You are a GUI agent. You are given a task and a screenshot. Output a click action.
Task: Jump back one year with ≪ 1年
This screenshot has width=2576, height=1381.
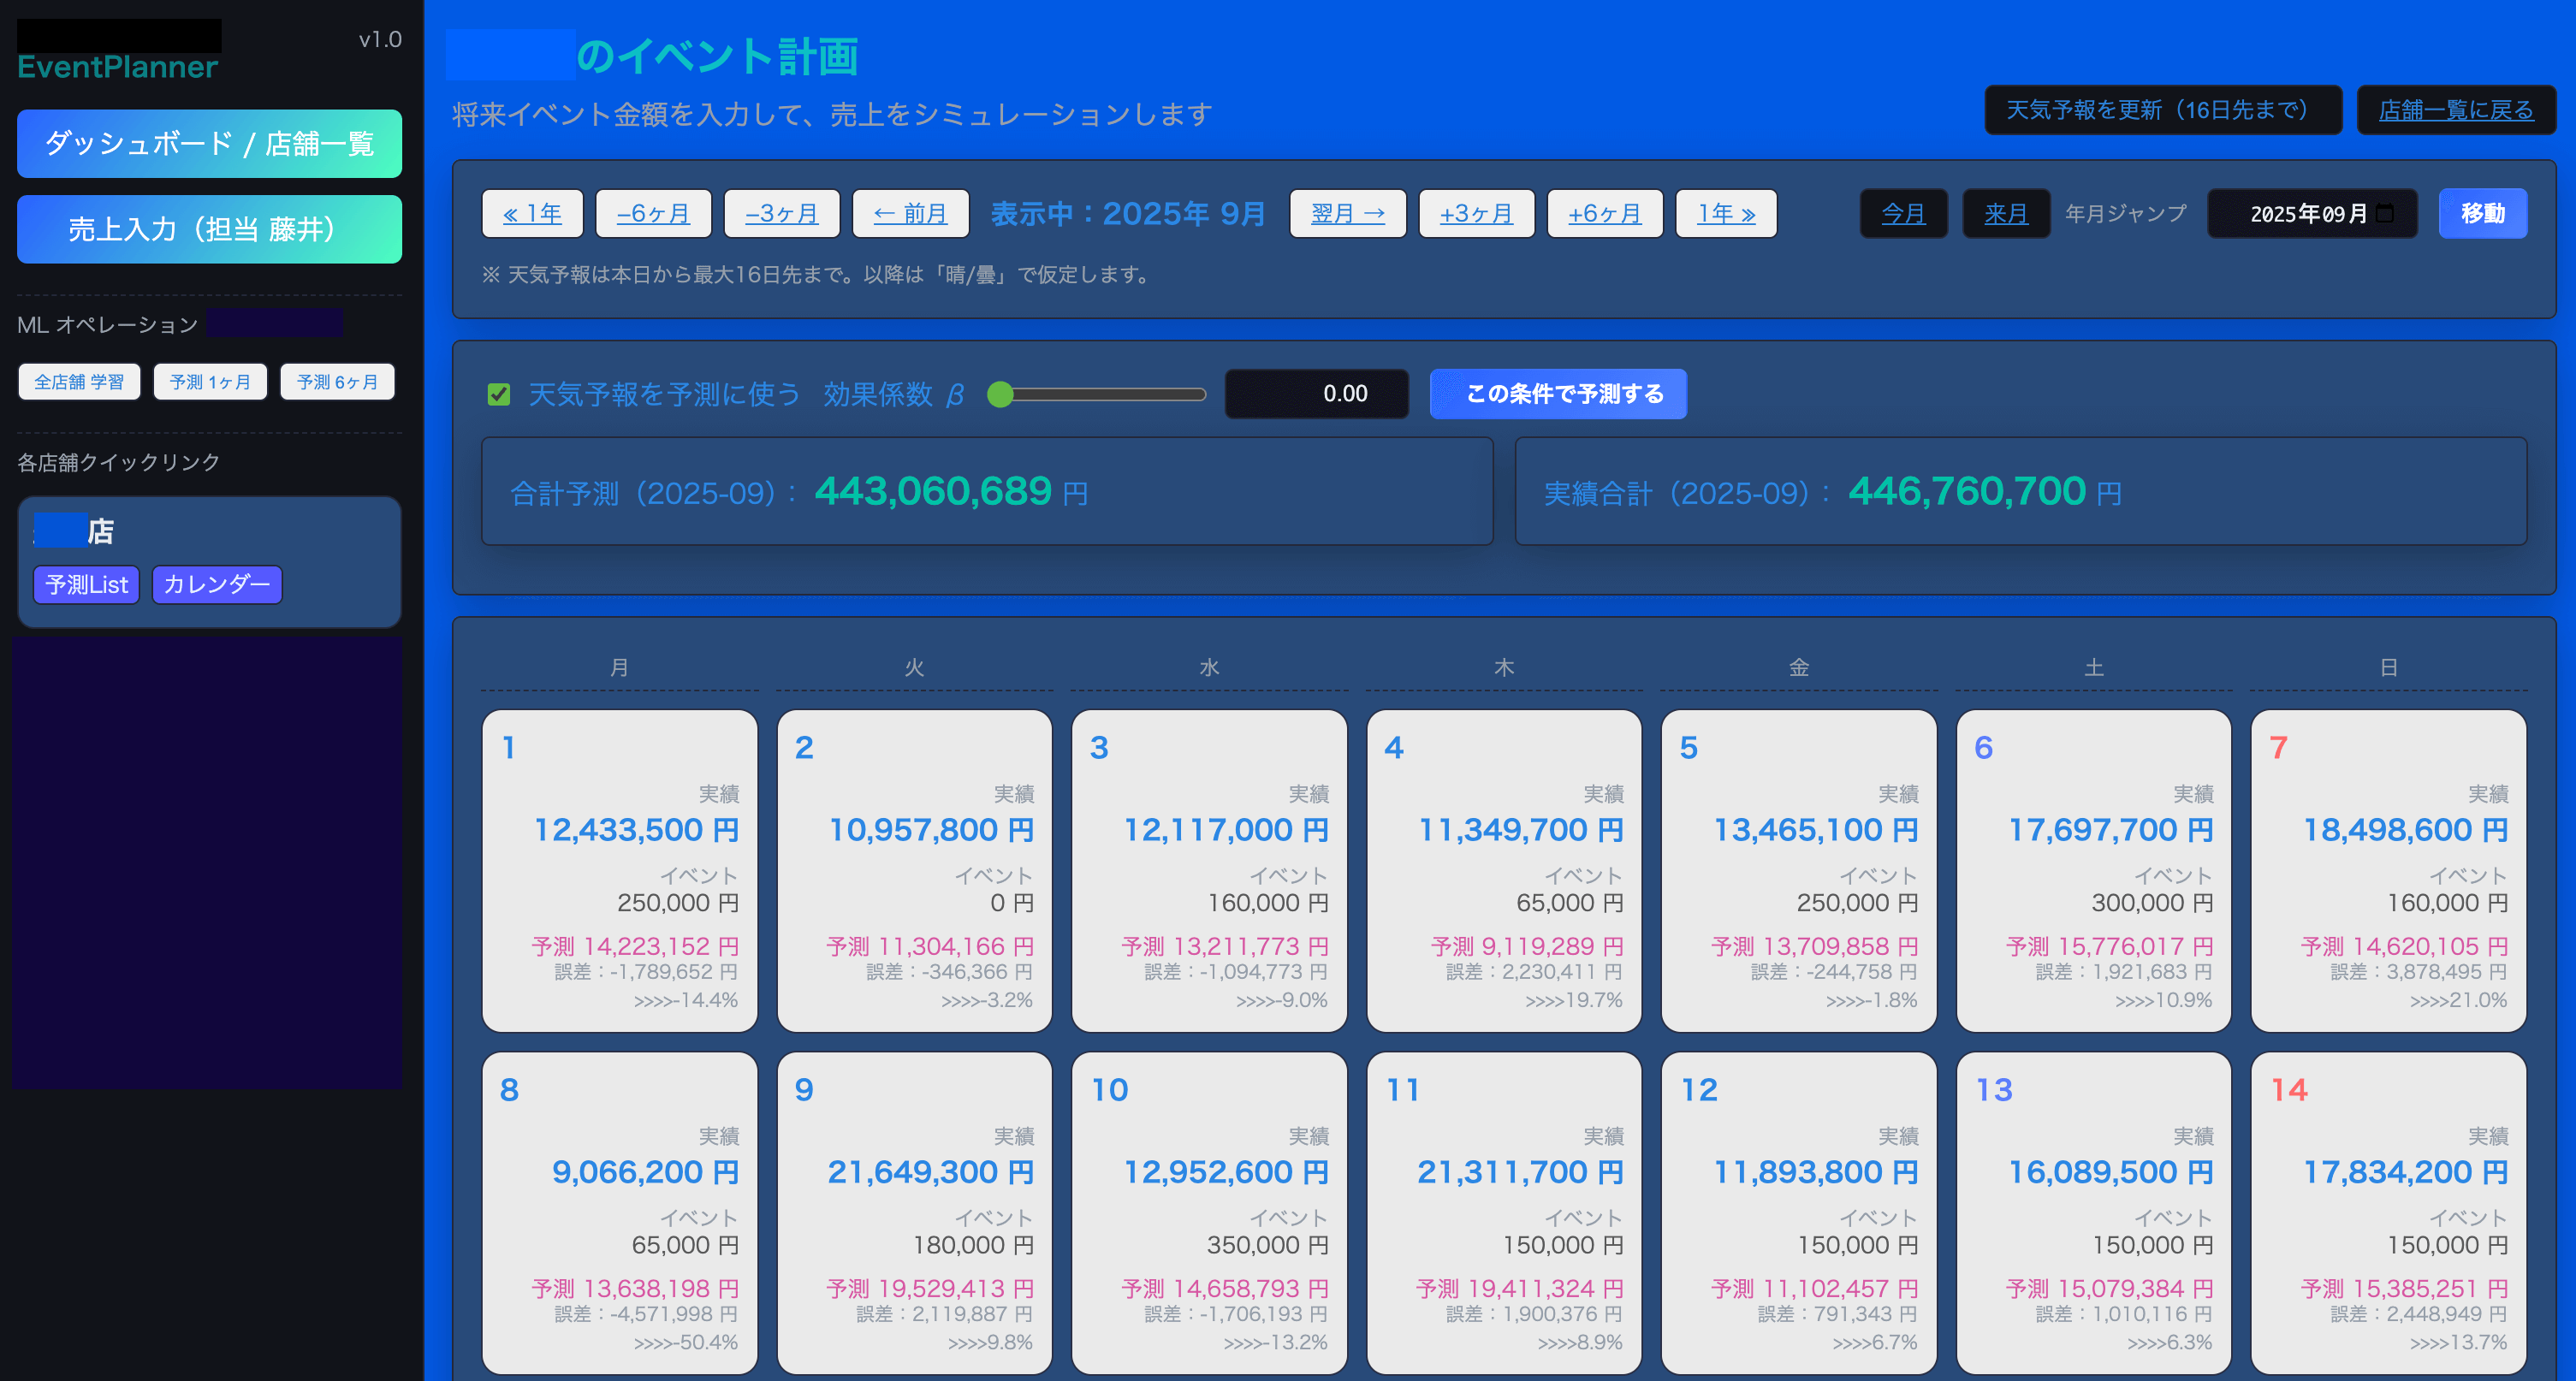pos(531,212)
